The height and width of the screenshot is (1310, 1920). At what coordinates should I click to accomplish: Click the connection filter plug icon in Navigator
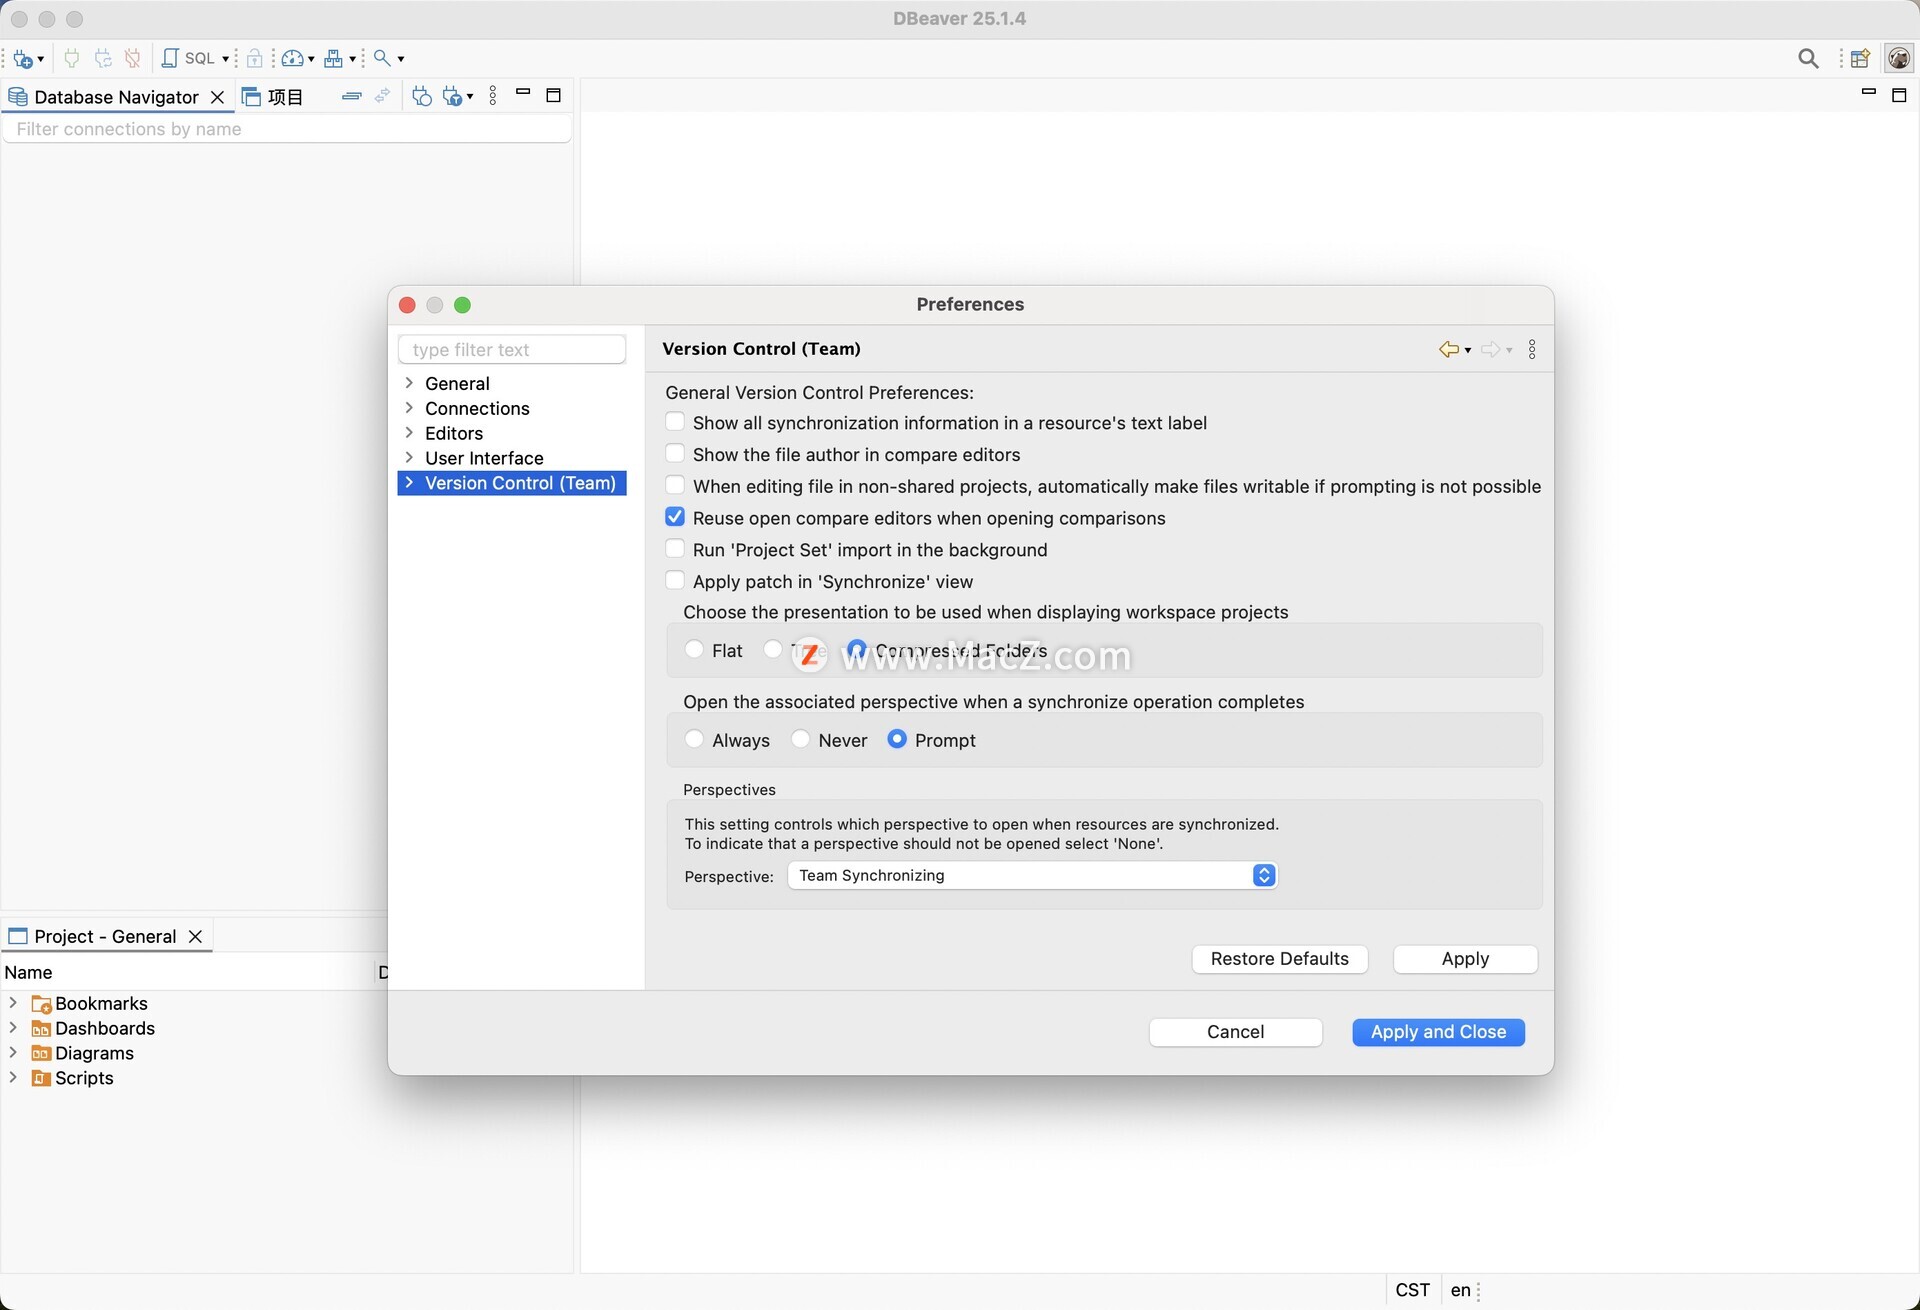tap(454, 96)
